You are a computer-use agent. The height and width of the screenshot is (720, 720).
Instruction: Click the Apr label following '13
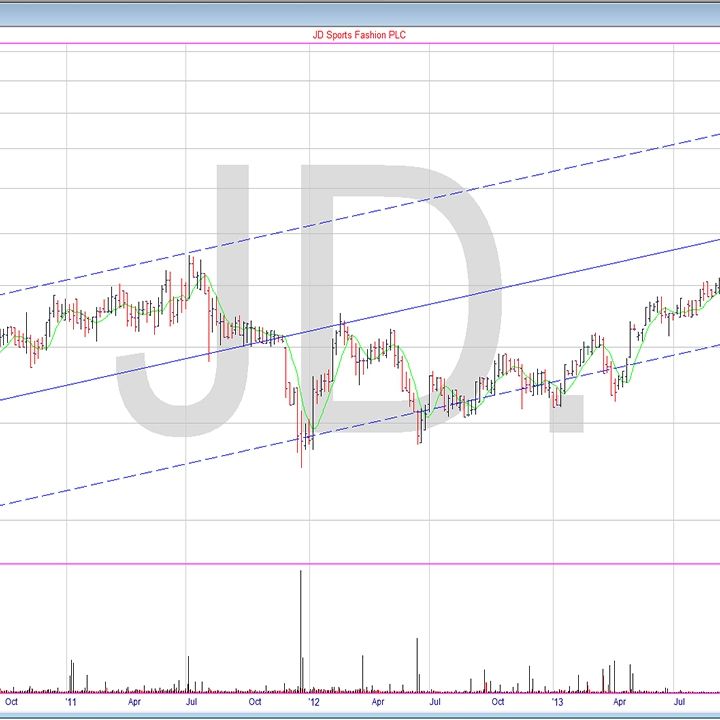tap(620, 703)
